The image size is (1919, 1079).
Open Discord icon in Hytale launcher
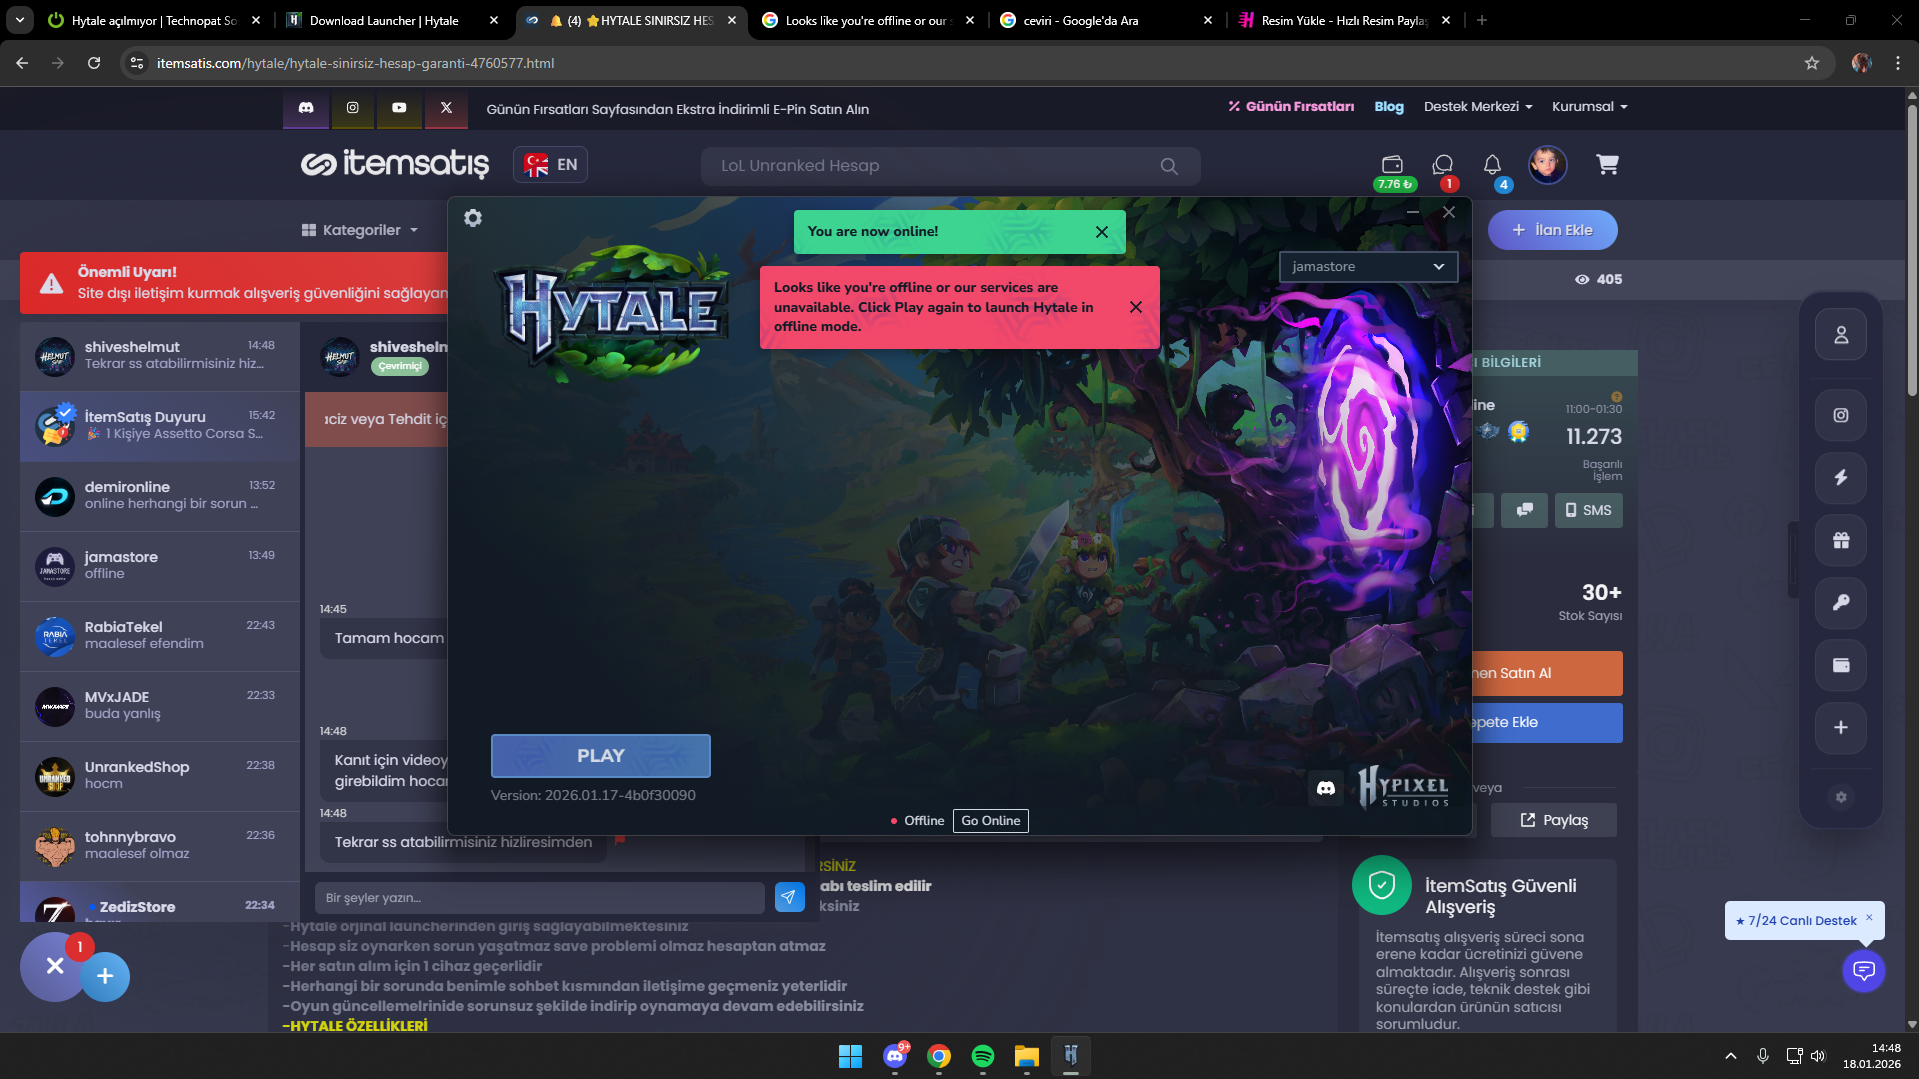[1326, 788]
